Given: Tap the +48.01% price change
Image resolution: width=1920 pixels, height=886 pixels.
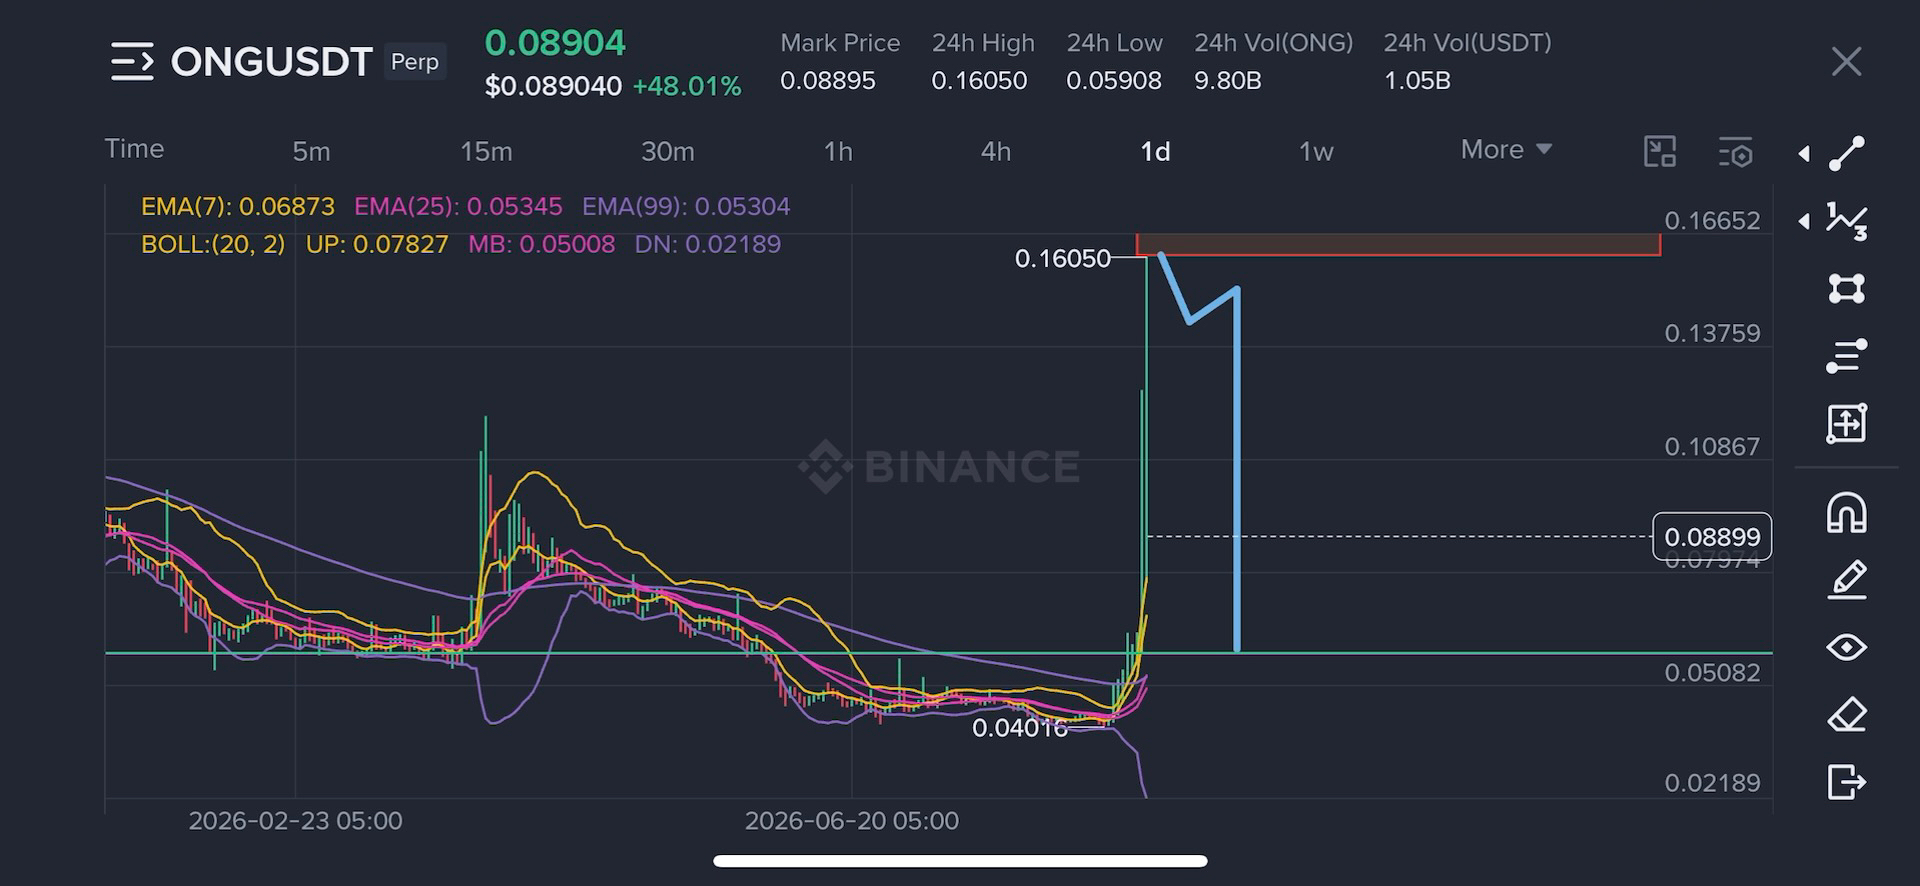Looking at the screenshot, I should coord(687,86).
